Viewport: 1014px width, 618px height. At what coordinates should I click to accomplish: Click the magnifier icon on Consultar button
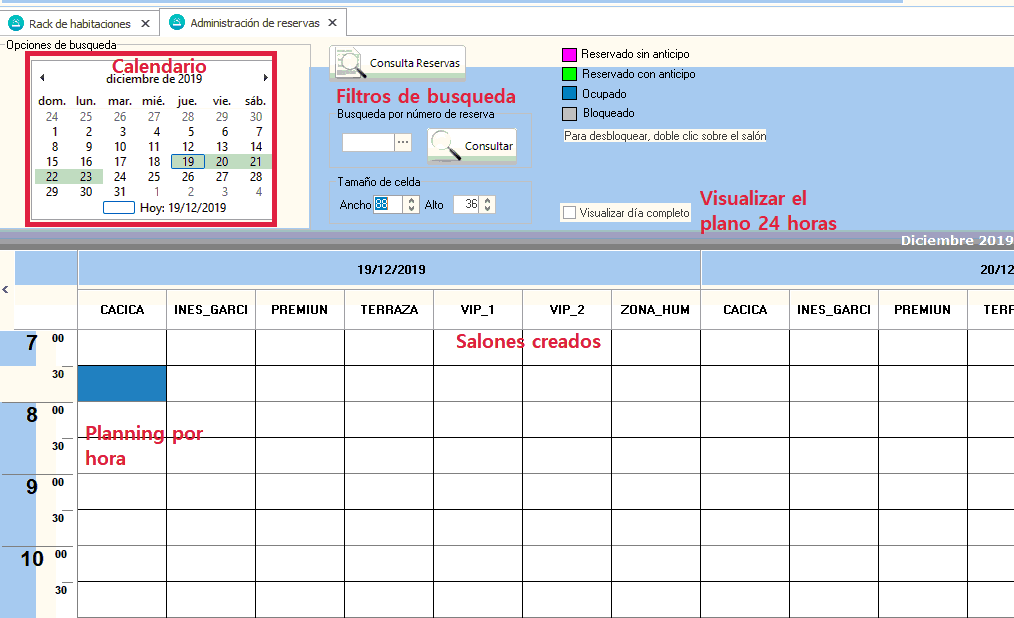coord(445,146)
